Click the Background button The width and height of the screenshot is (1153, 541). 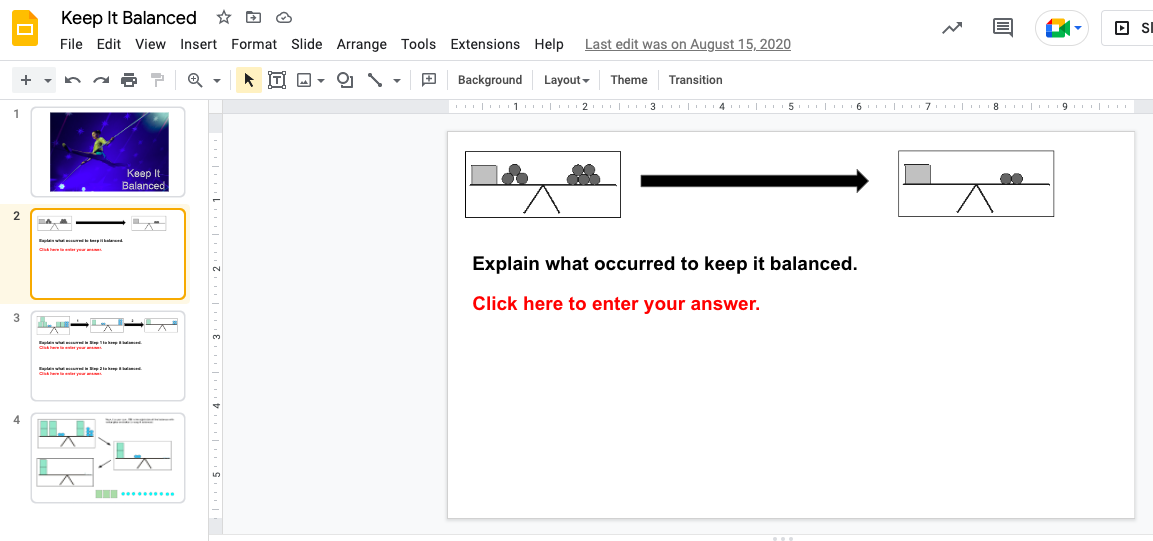(490, 80)
